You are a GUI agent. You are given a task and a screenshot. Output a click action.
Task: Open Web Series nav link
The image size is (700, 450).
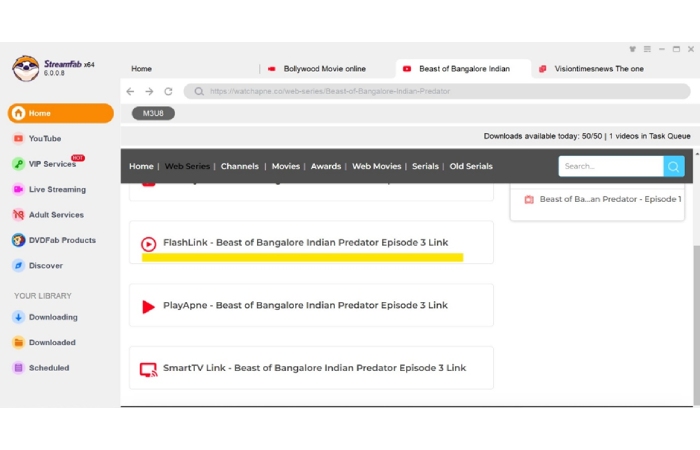click(187, 167)
